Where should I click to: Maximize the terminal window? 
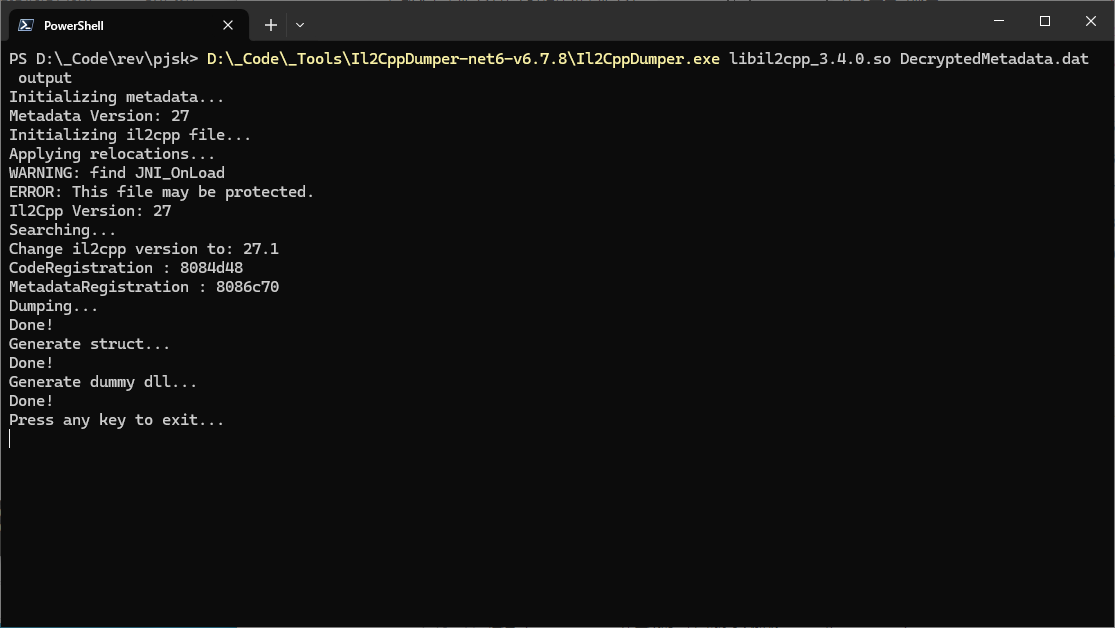click(1045, 21)
